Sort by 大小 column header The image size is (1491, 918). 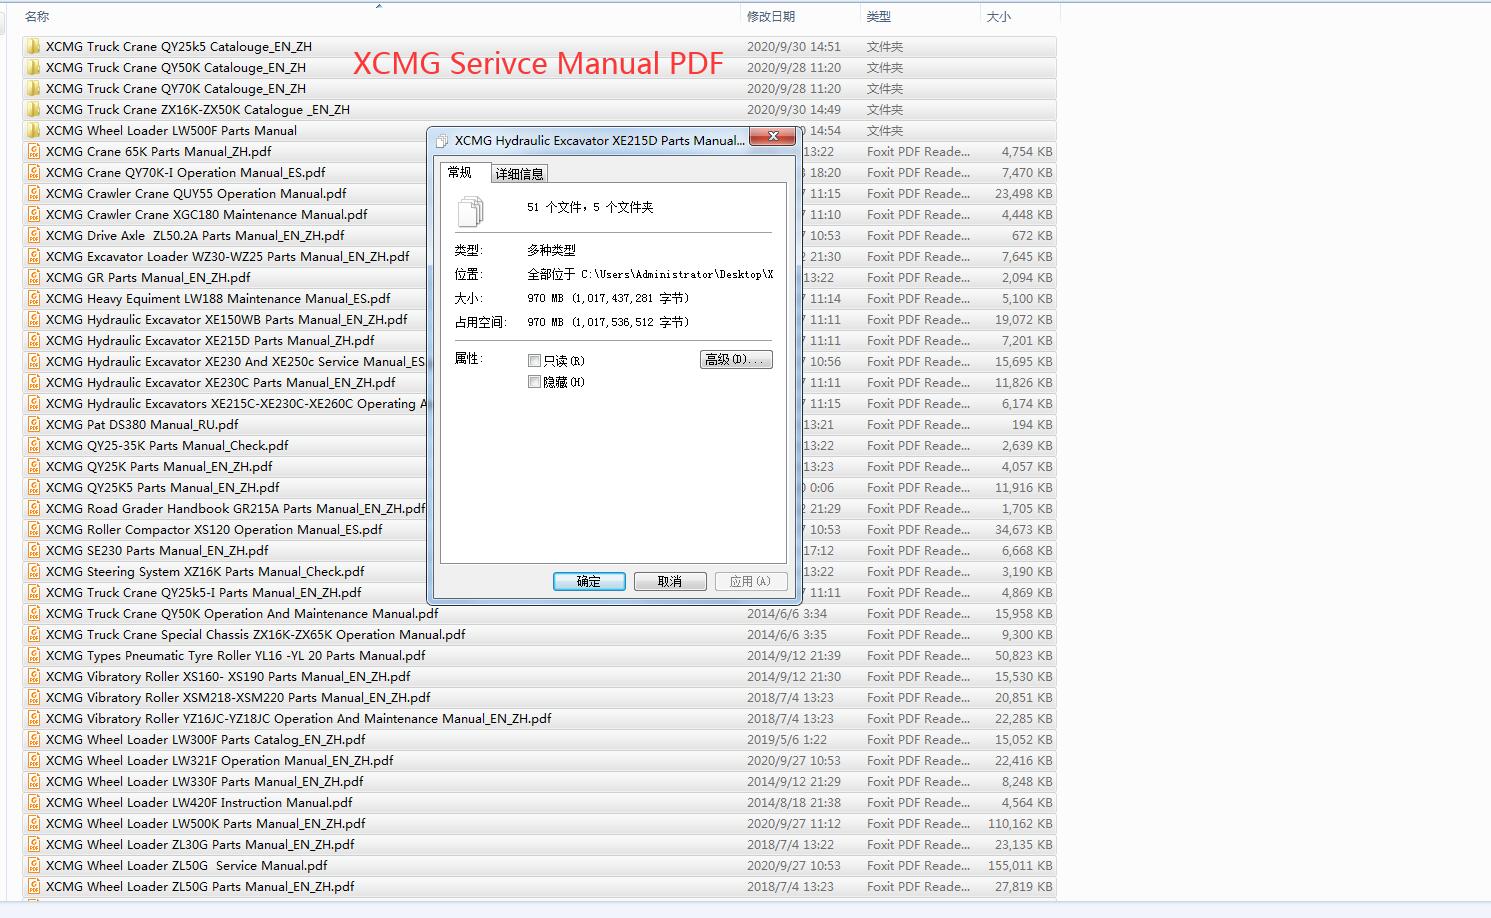(999, 16)
